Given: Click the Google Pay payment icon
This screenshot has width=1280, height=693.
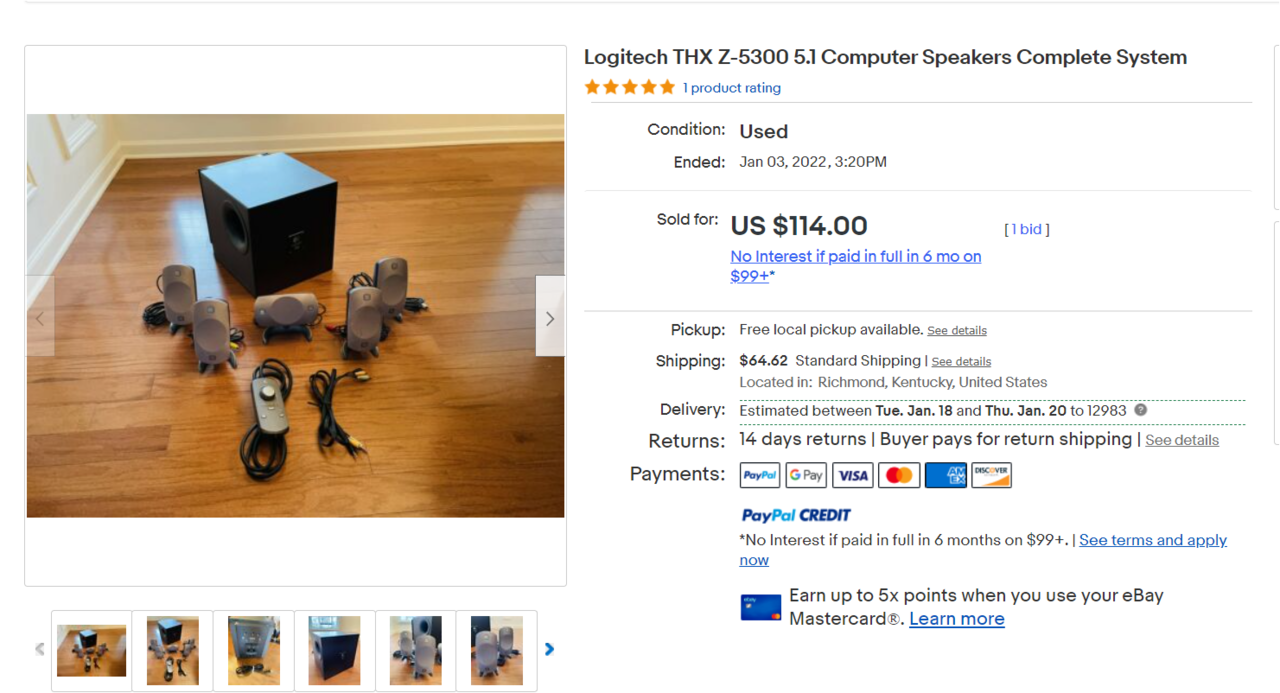Looking at the screenshot, I should click(x=806, y=475).
